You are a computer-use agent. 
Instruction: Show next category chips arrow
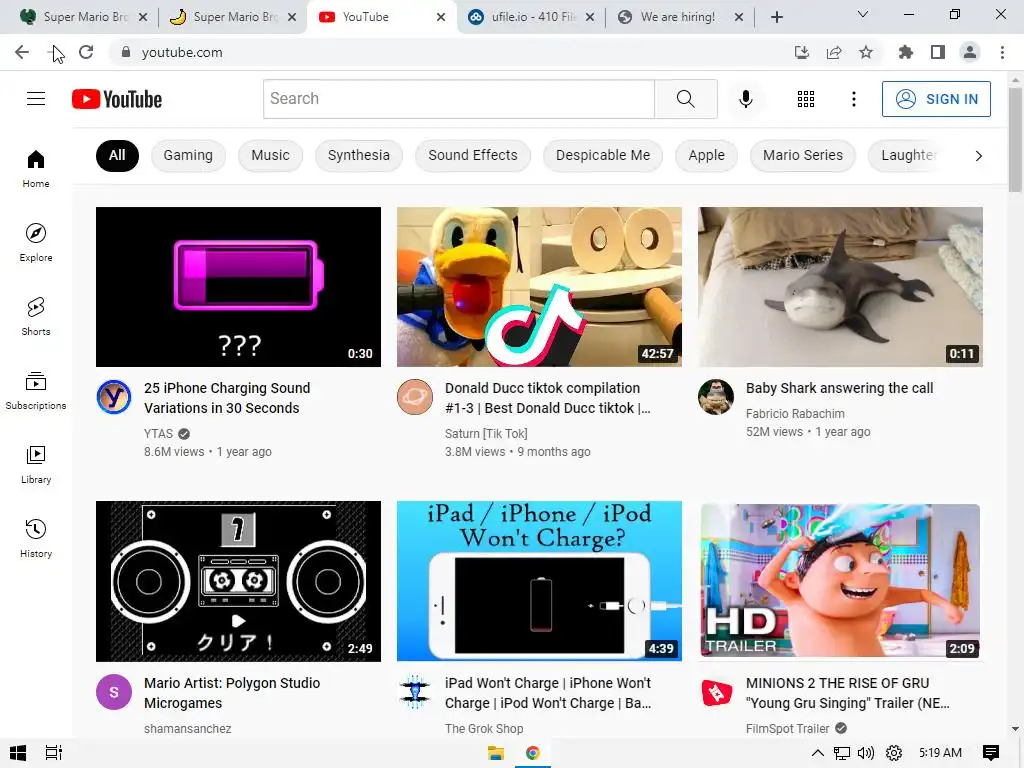(978, 155)
